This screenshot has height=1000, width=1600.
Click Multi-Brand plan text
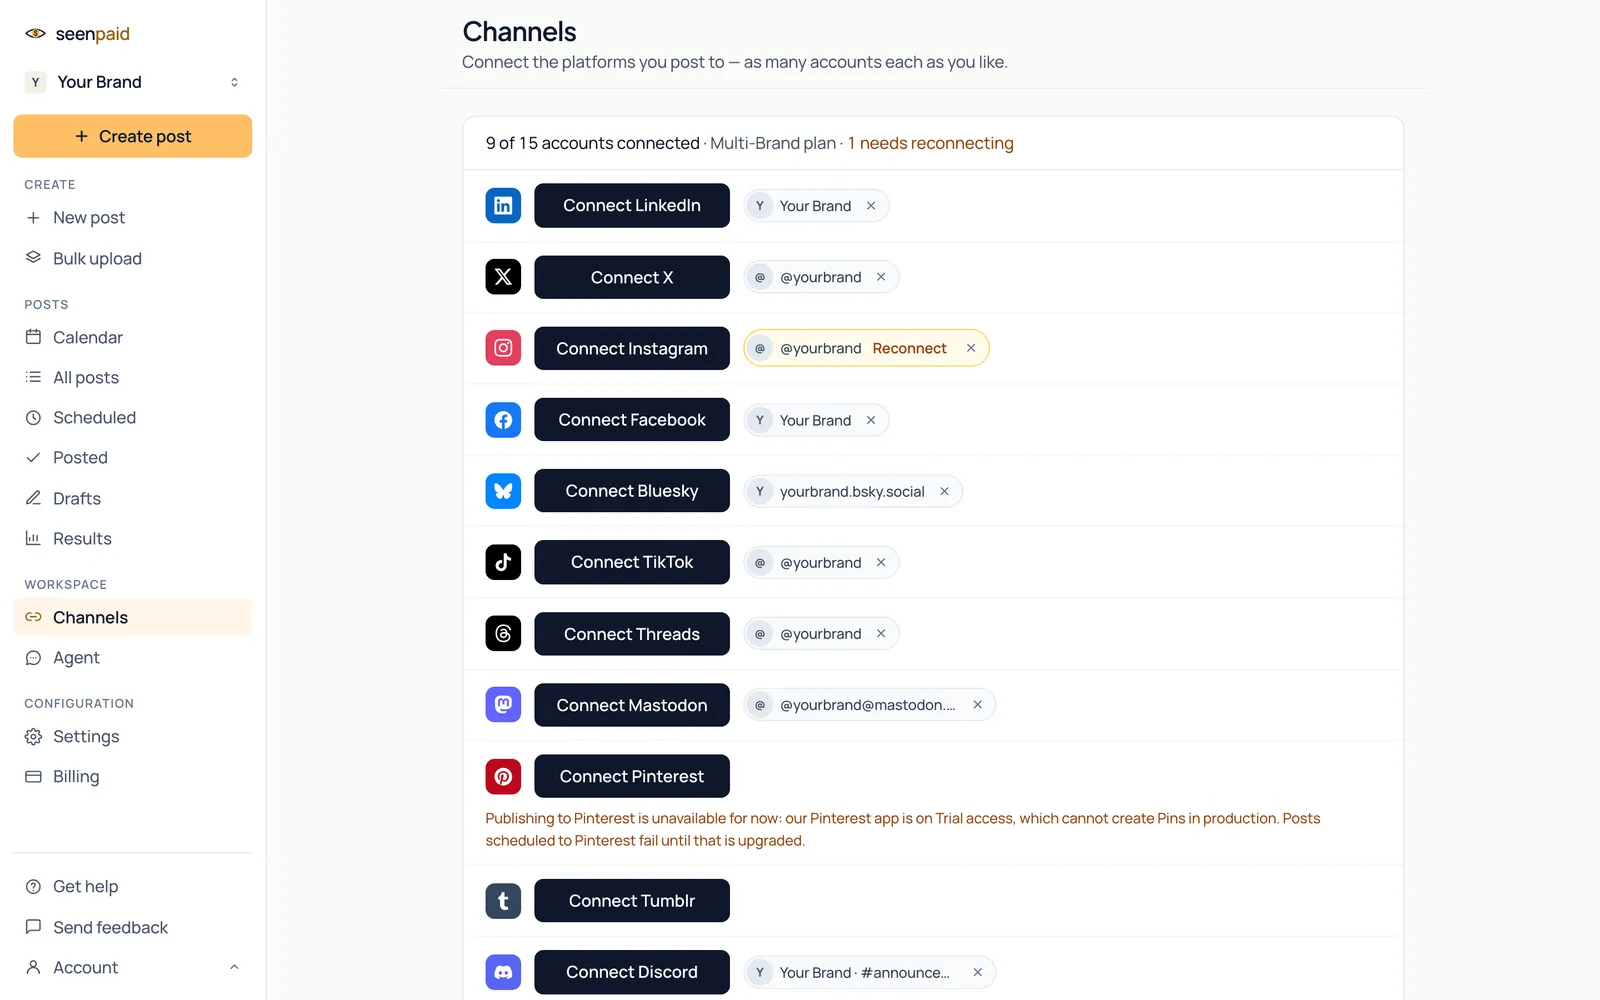click(x=773, y=143)
